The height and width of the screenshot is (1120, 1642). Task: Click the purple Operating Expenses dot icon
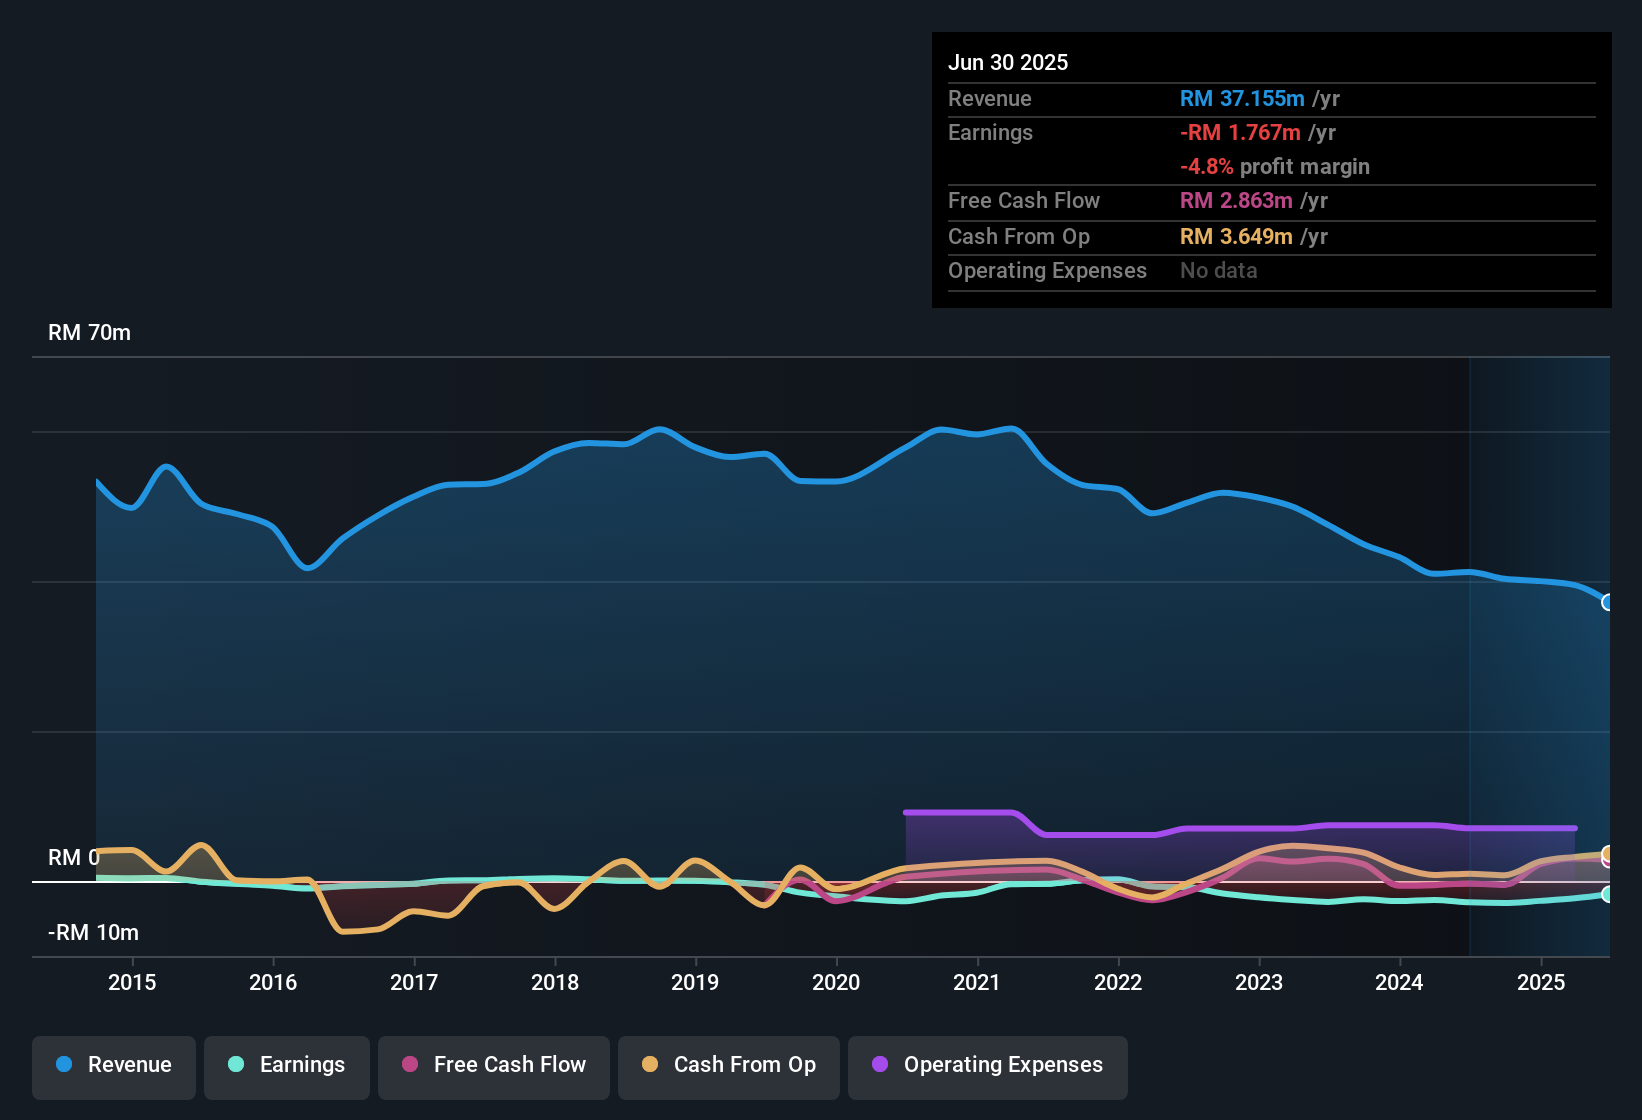[x=878, y=1065]
